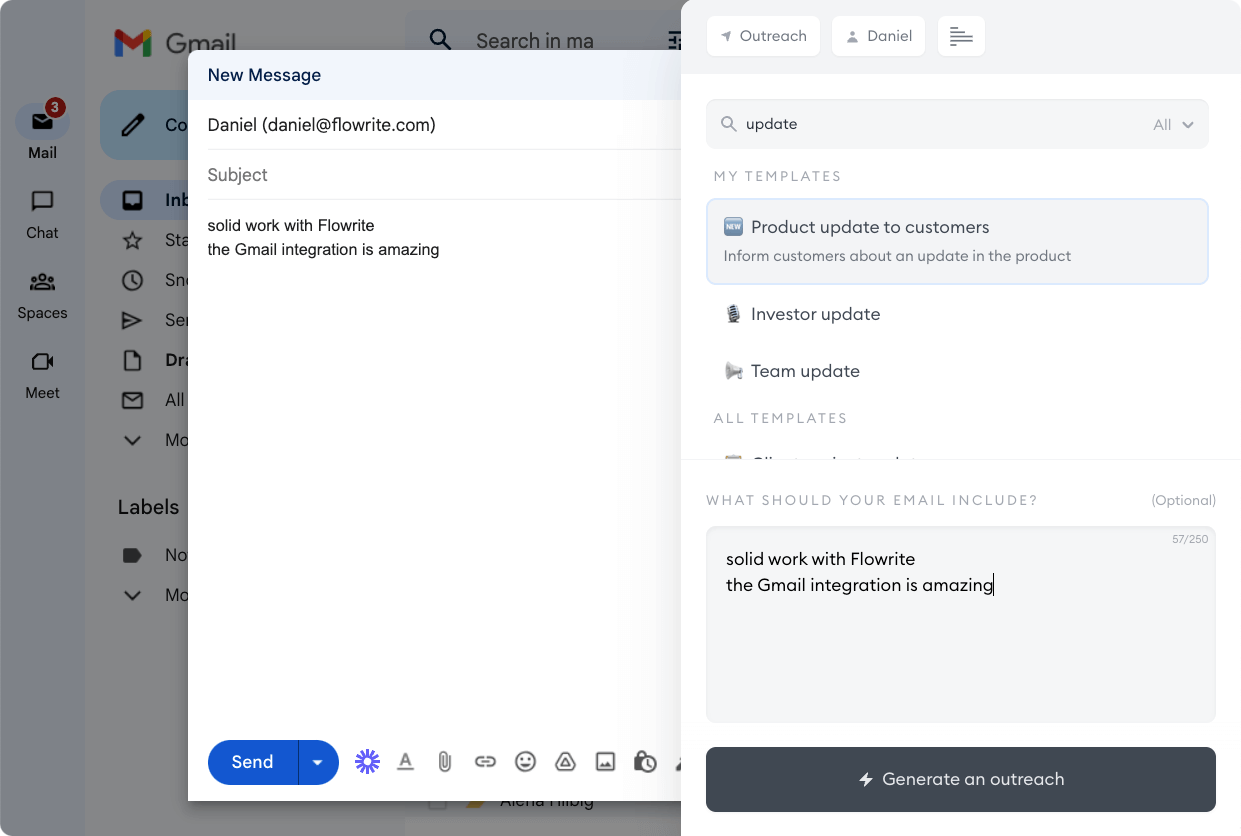Click the compose pencil icon
This screenshot has height=836, width=1241.
tap(133, 125)
